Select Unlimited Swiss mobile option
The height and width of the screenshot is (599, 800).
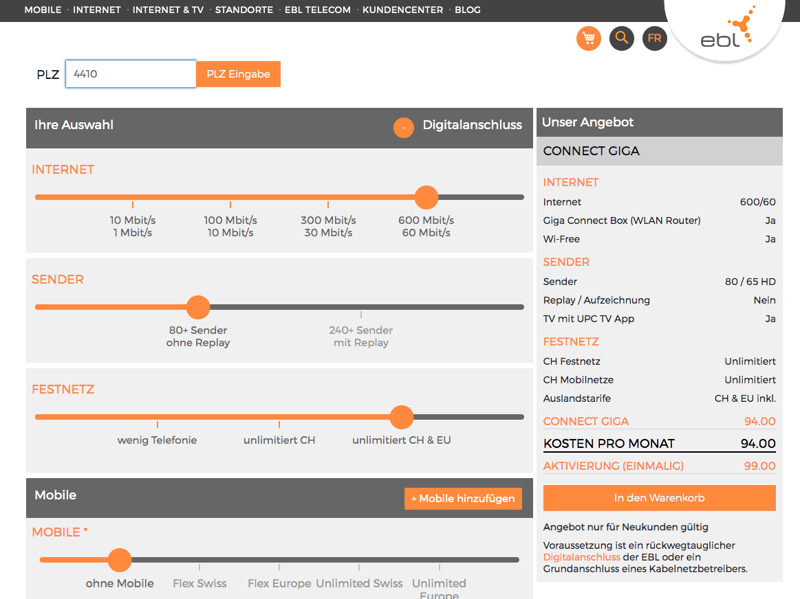pos(359,583)
